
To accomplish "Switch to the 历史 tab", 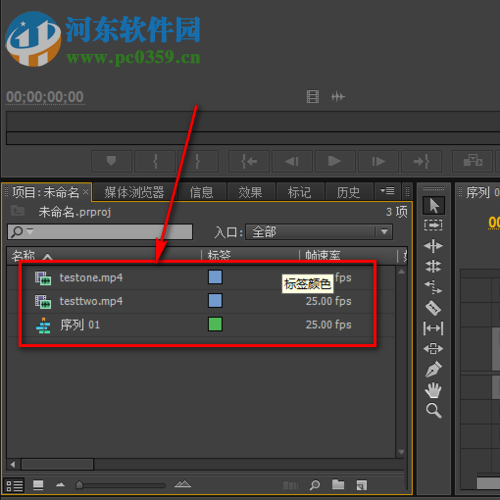I will tap(348, 192).
